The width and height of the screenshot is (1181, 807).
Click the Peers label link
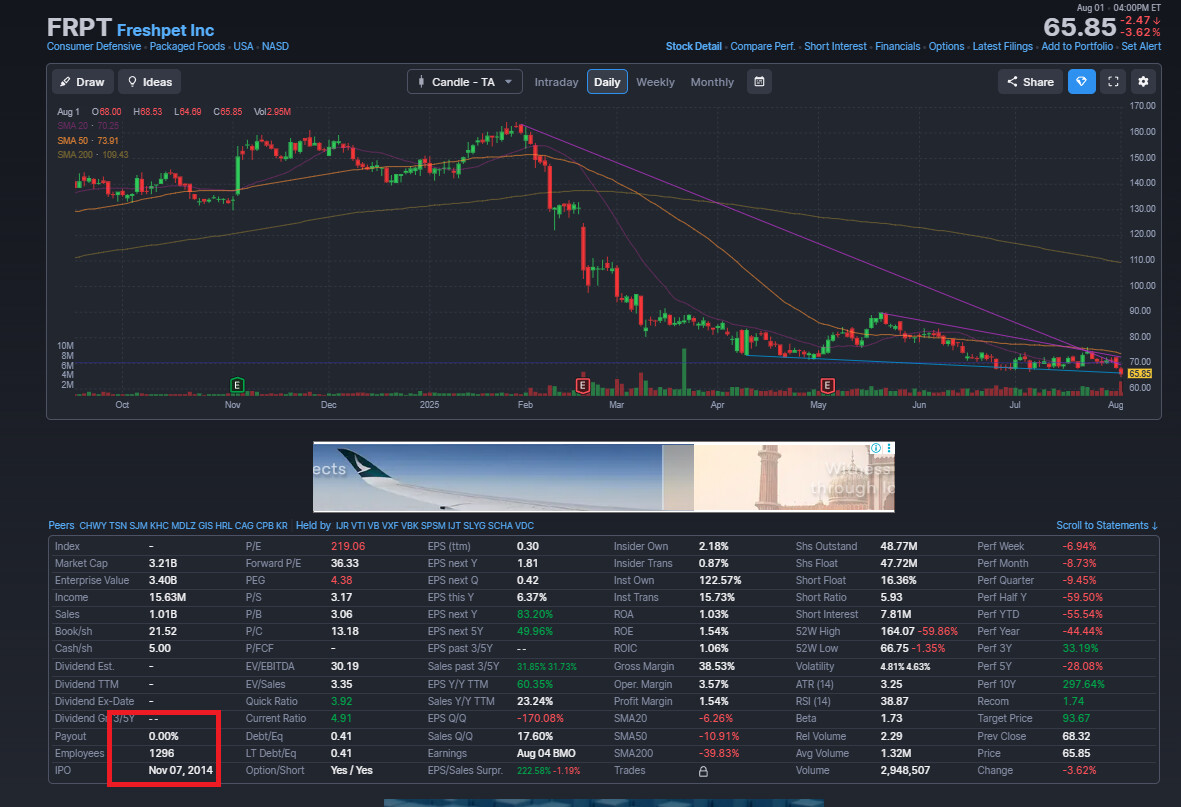pos(61,526)
